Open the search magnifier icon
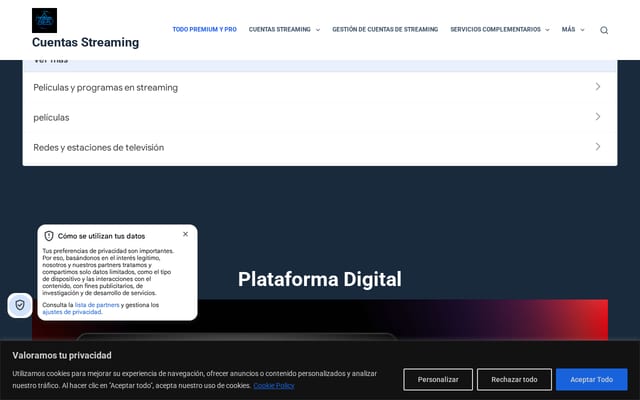The image size is (640, 400). [x=604, y=30]
